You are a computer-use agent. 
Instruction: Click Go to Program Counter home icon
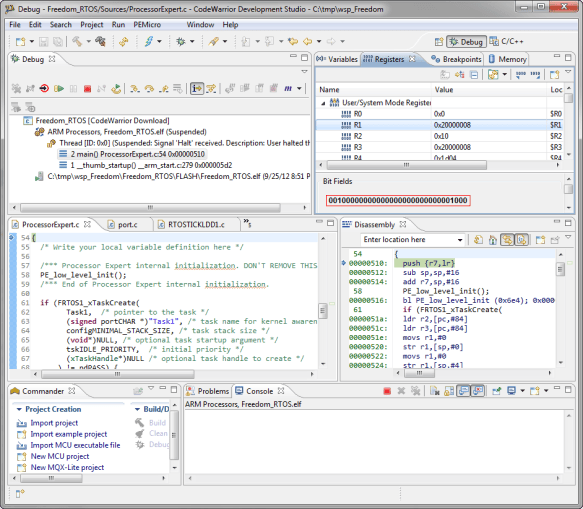493,240
